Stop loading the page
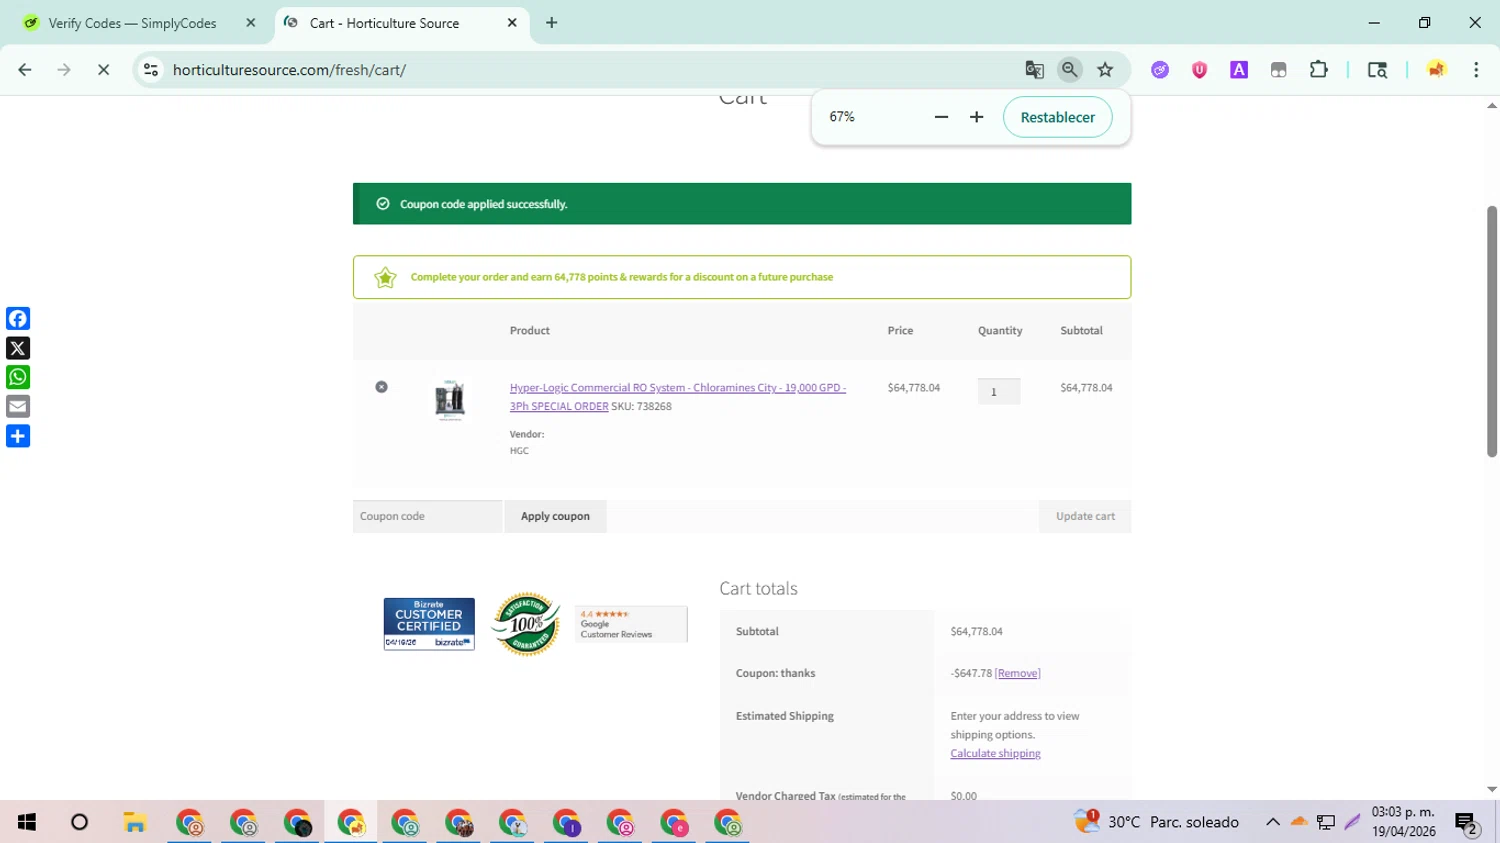Viewport: 1500px width, 843px height. coord(103,70)
